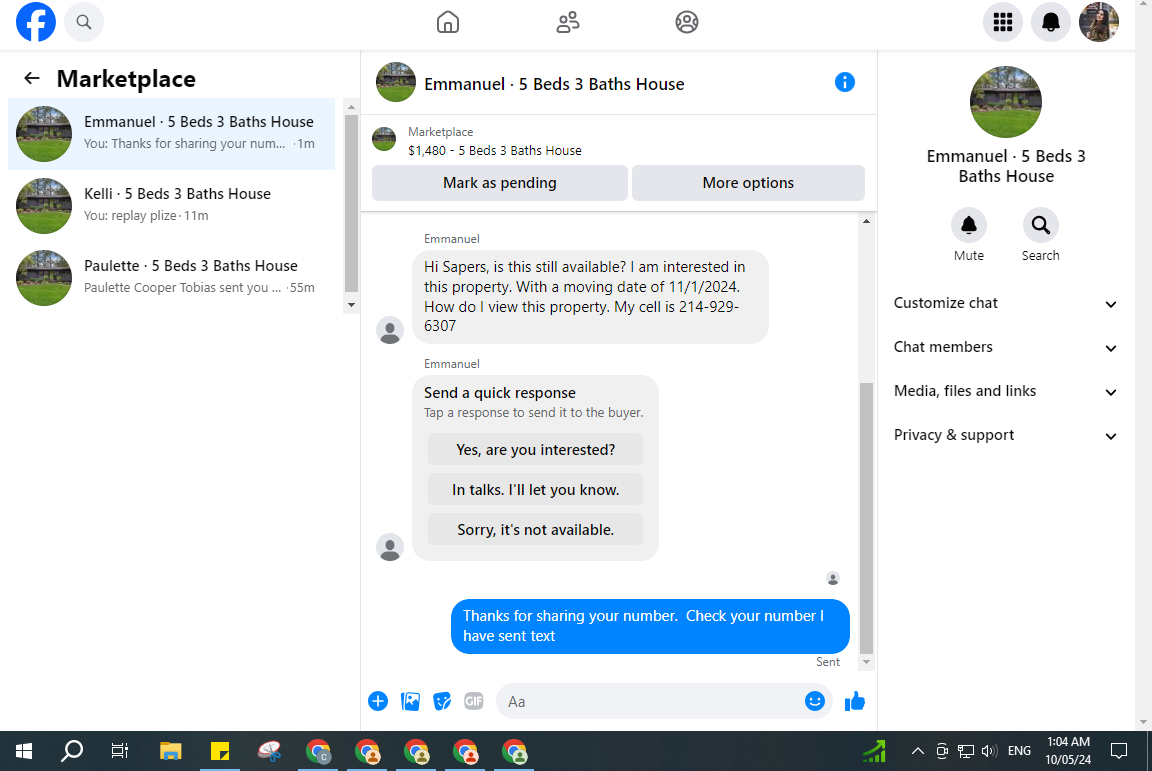Screen dimensions: 1152x771
Task: Open the Windows notification center icon
Action: 1119,751
